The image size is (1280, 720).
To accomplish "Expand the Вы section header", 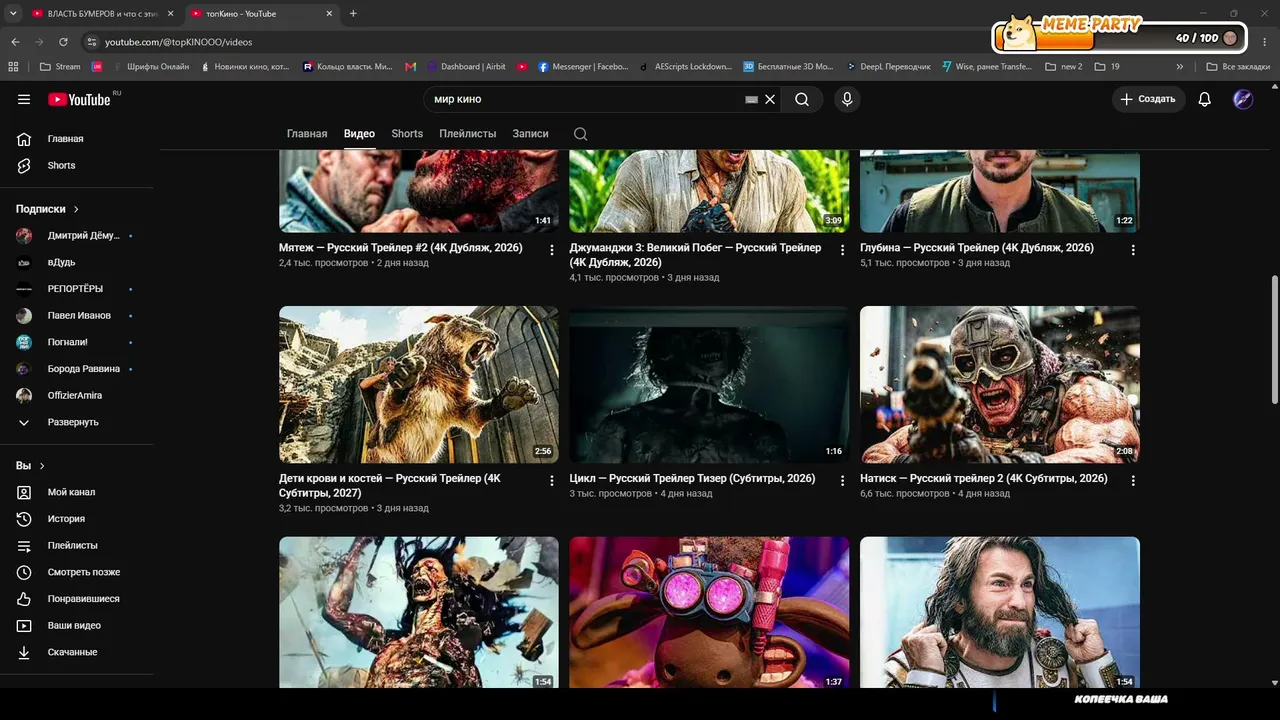I will (x=30, y=466).
